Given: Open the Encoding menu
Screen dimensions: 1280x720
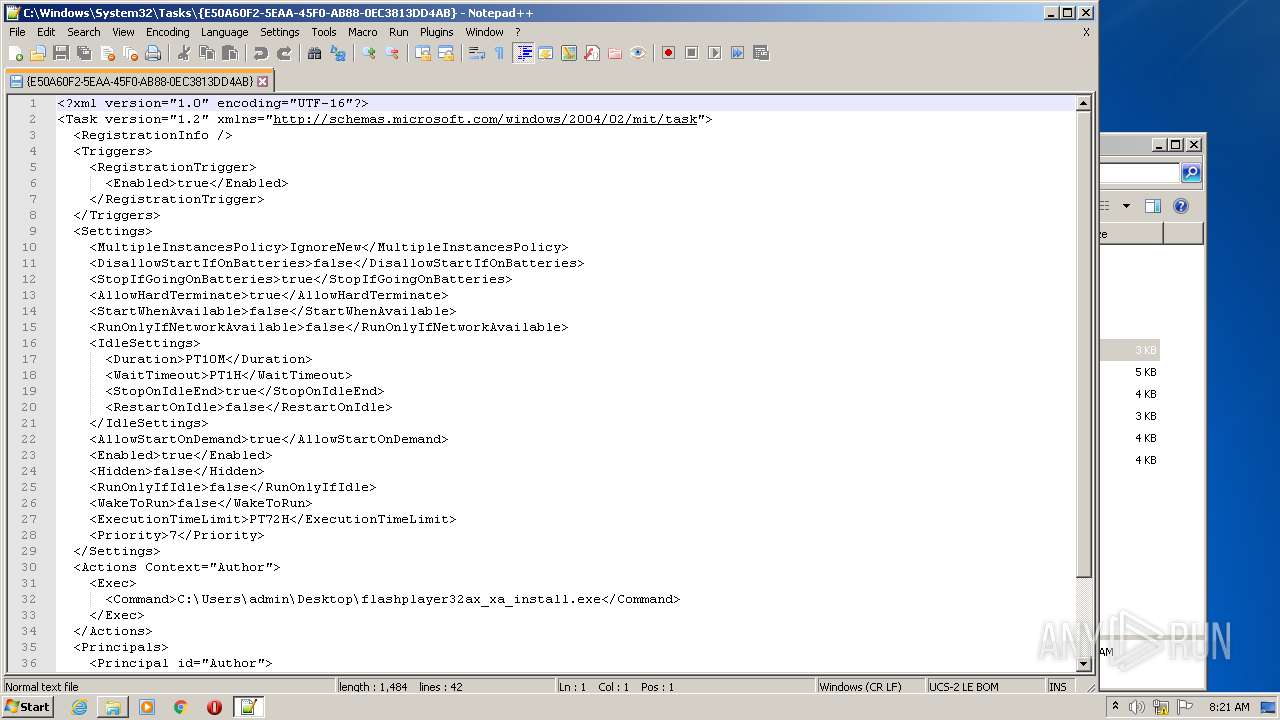Looking at the screenshot, I should click(167, 32).
